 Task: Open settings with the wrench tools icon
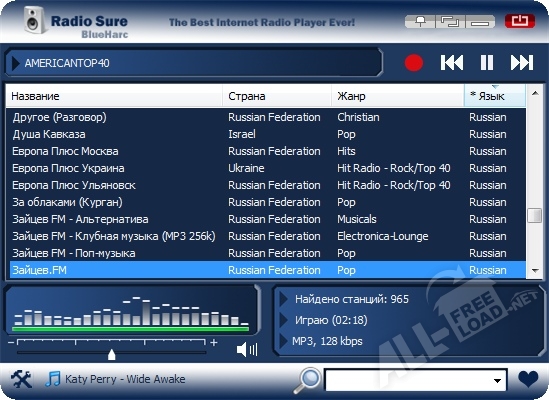point(21,379)
